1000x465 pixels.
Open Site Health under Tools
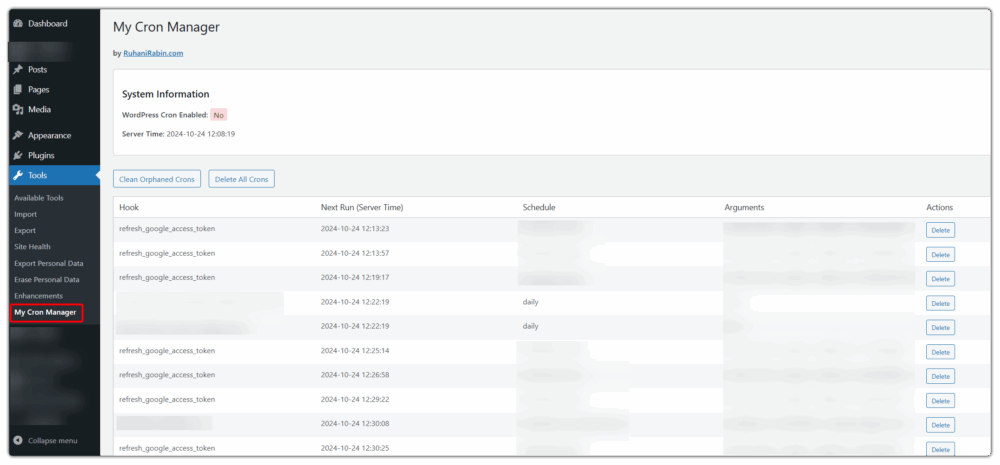[x=32, y=247]
